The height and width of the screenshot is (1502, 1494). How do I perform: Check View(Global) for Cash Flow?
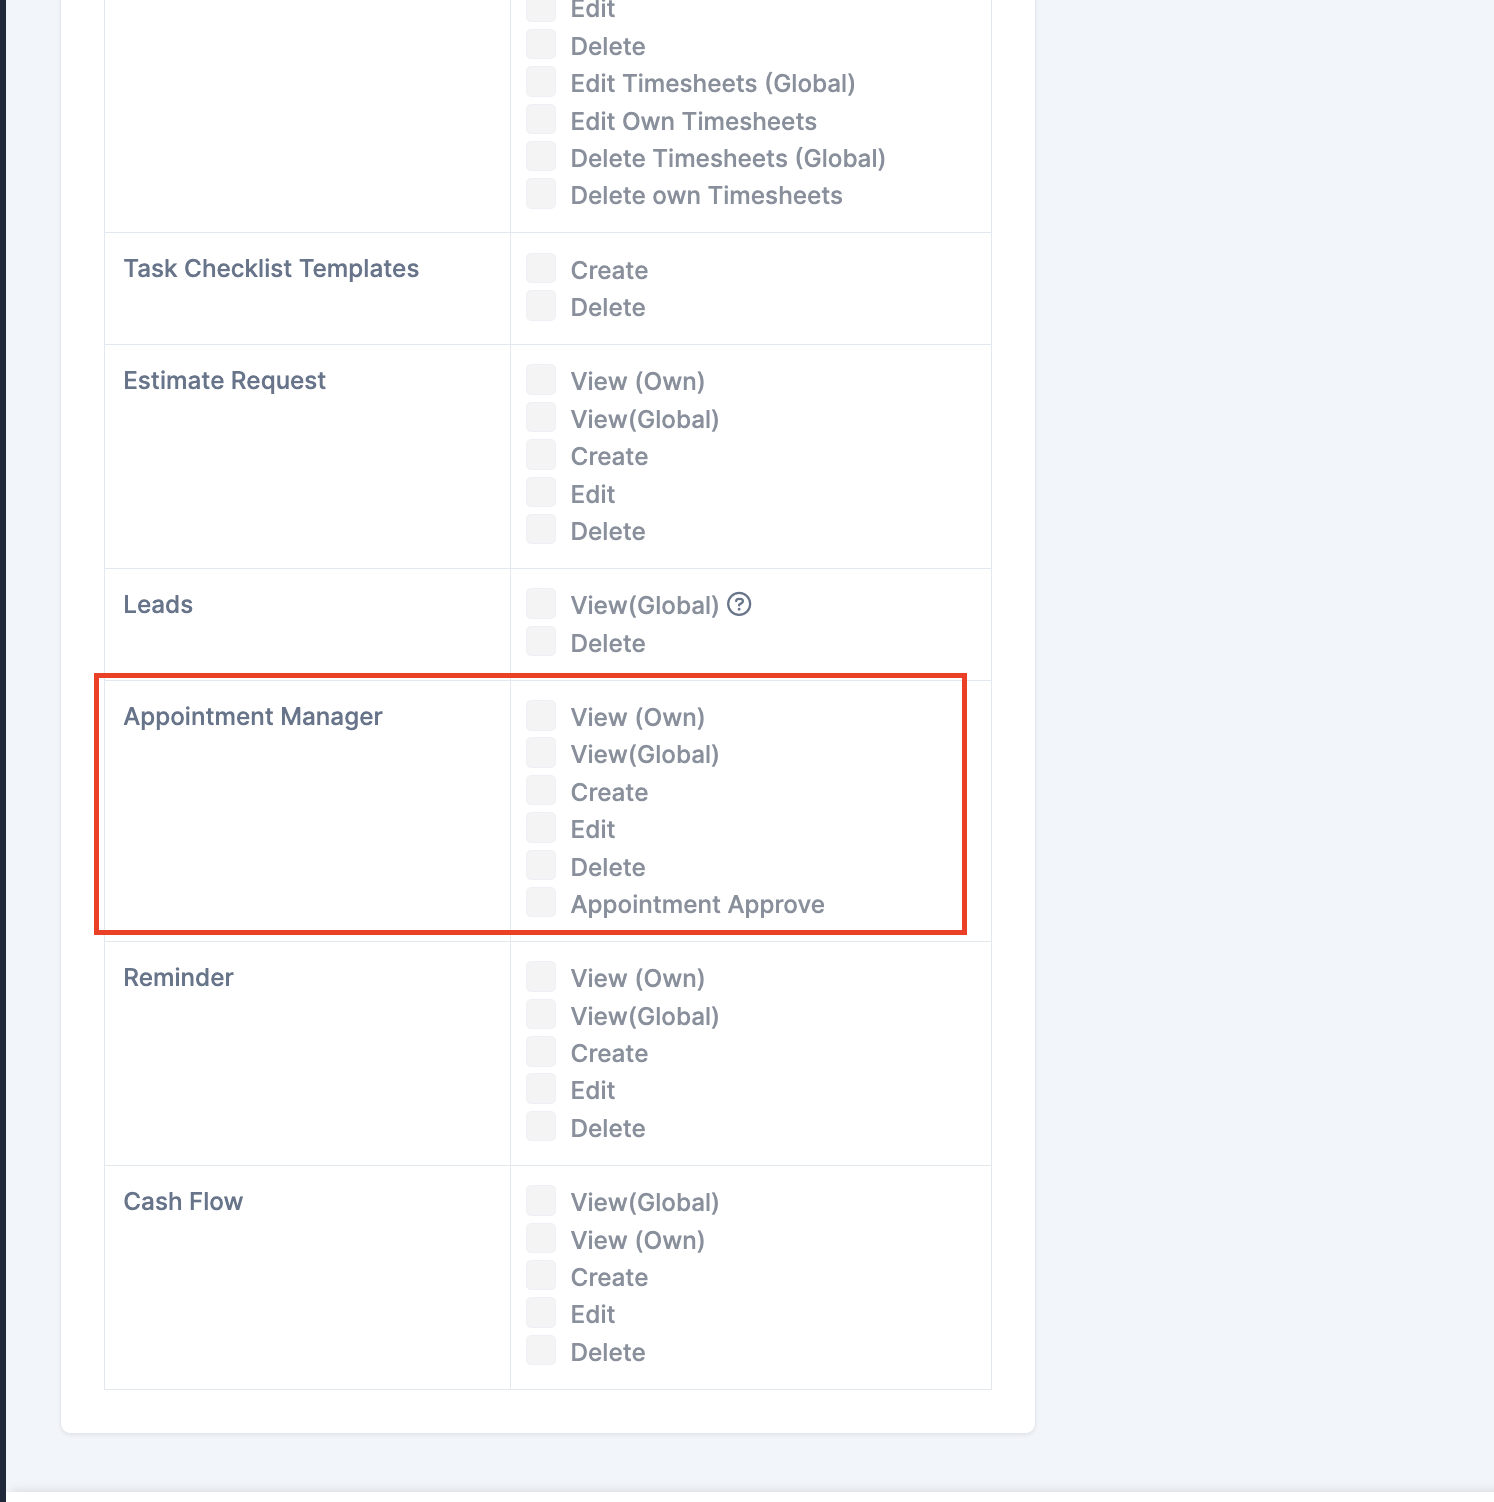pos(540,1200)
